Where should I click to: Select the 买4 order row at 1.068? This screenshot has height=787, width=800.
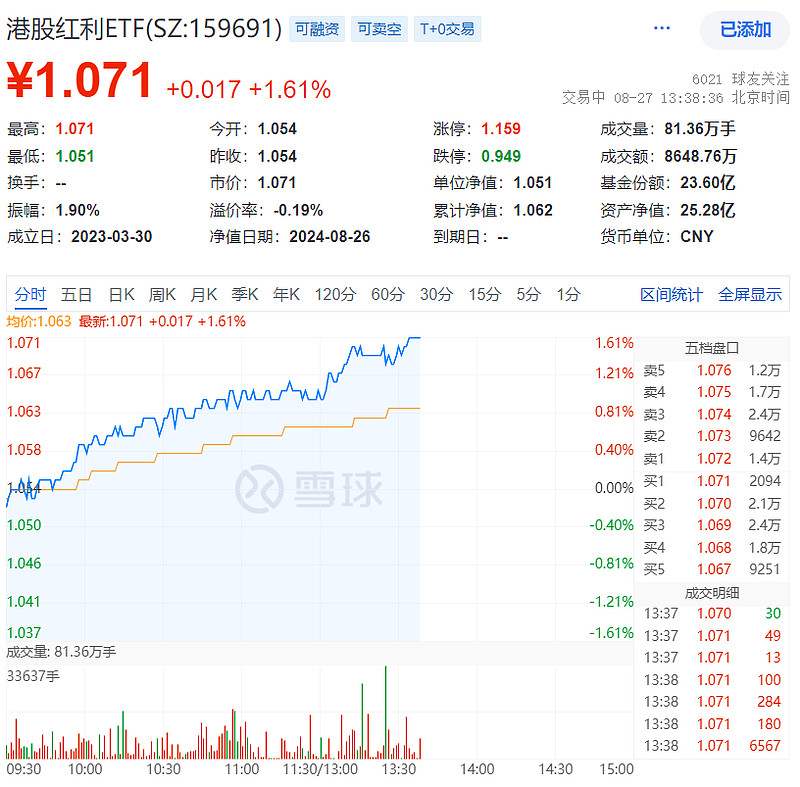click(712, 547)
